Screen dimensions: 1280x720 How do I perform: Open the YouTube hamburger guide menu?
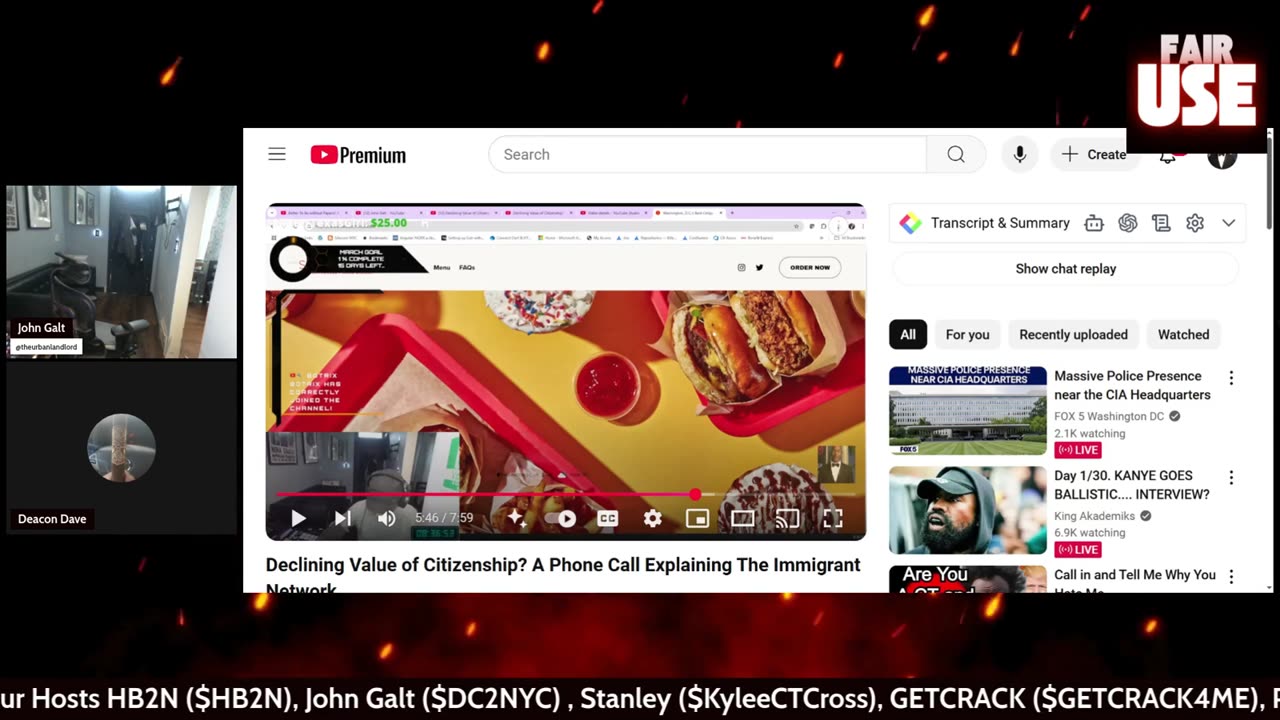tap(277, 154)
